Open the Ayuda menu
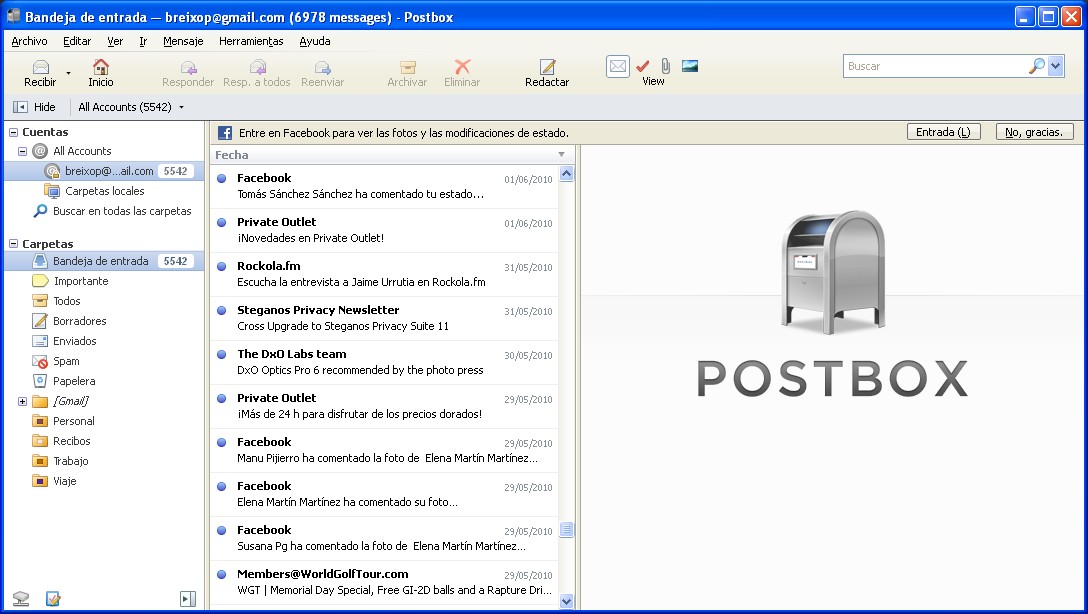The width and height of the screenshot is (1088, 614). pyautogui.click(x=315, y=41)
